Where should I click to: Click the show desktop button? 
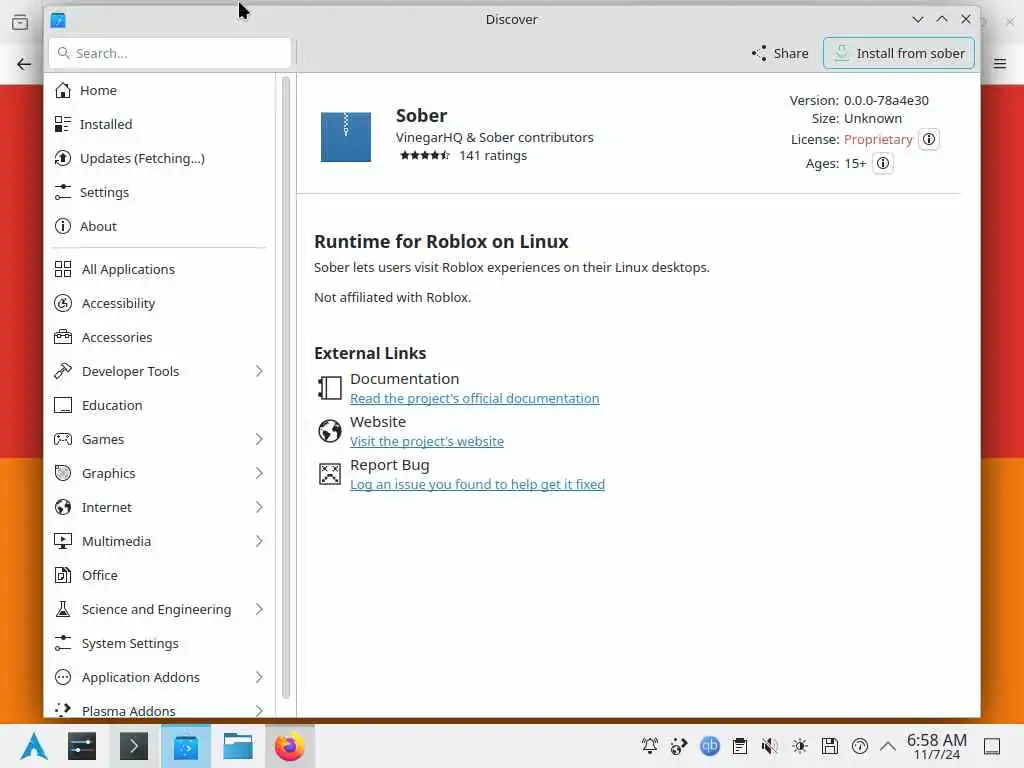[992, 746]
